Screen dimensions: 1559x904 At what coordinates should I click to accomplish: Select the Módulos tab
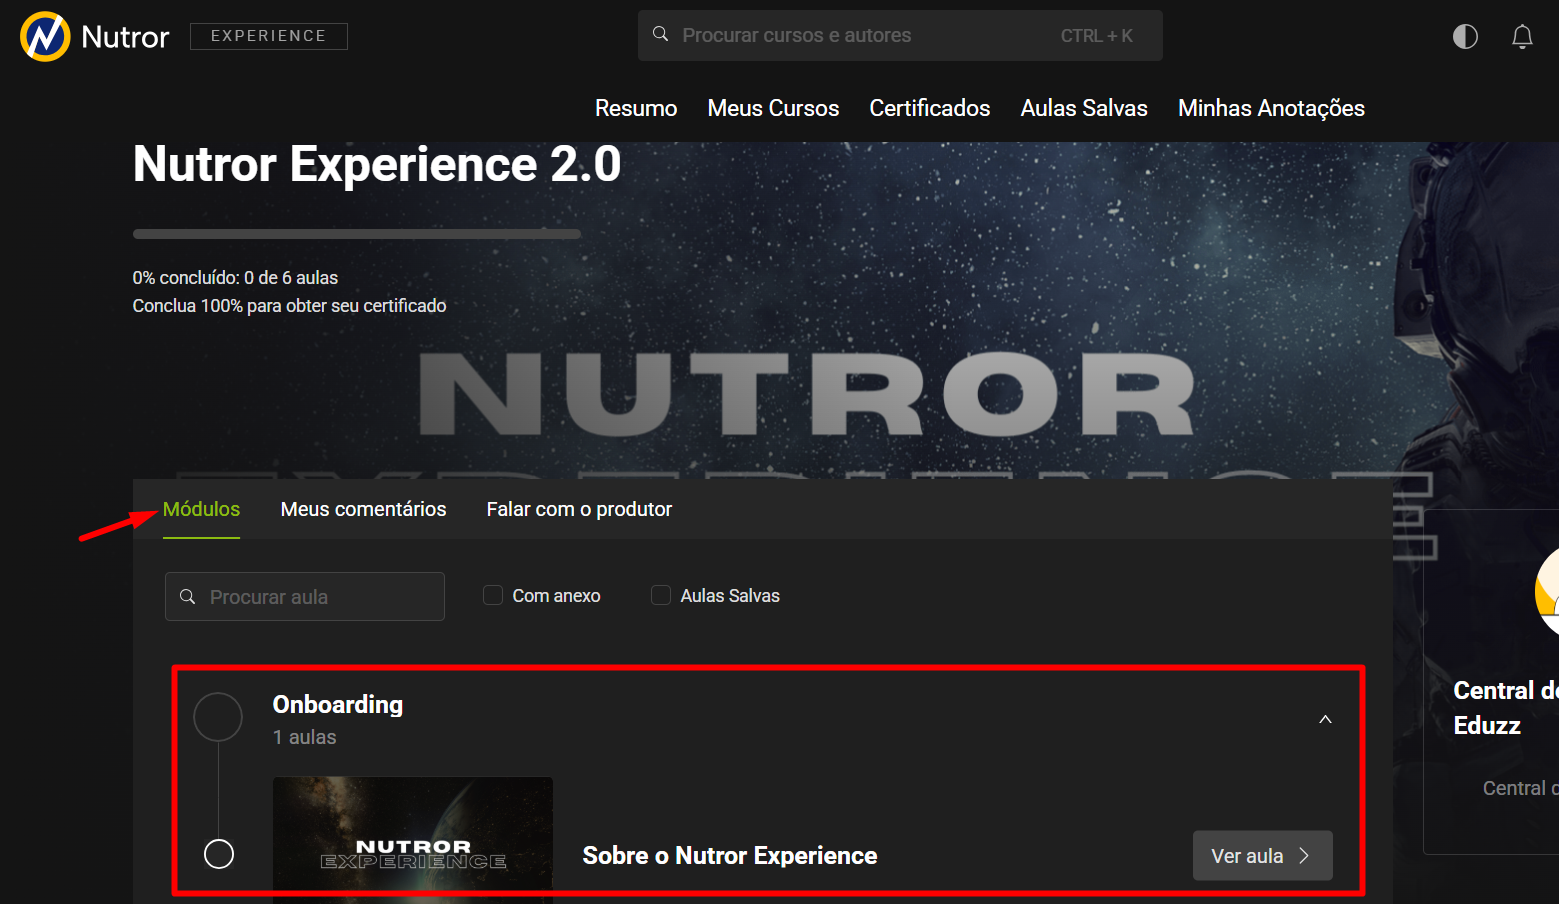[201, 509]
